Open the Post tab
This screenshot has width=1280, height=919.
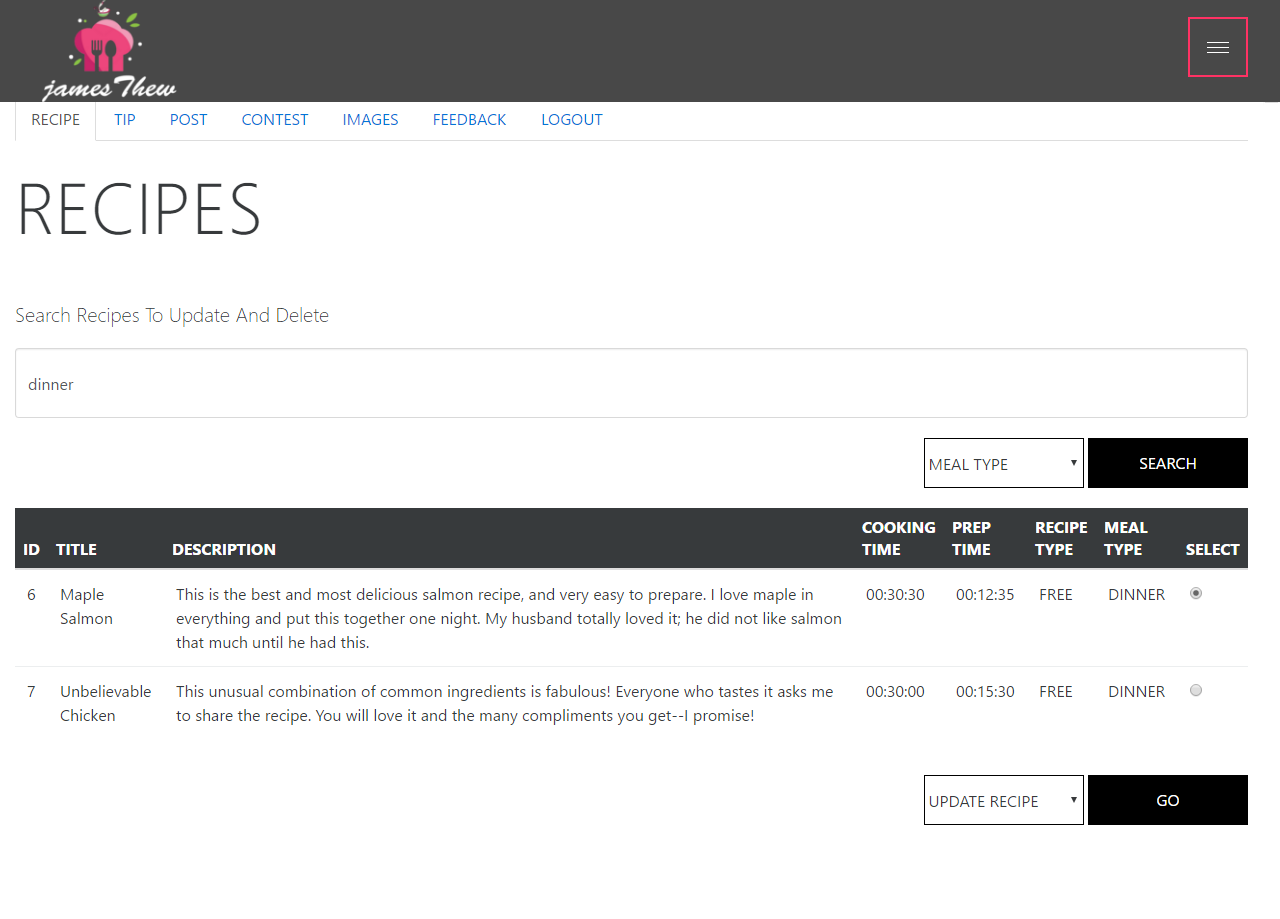point(188,120)
